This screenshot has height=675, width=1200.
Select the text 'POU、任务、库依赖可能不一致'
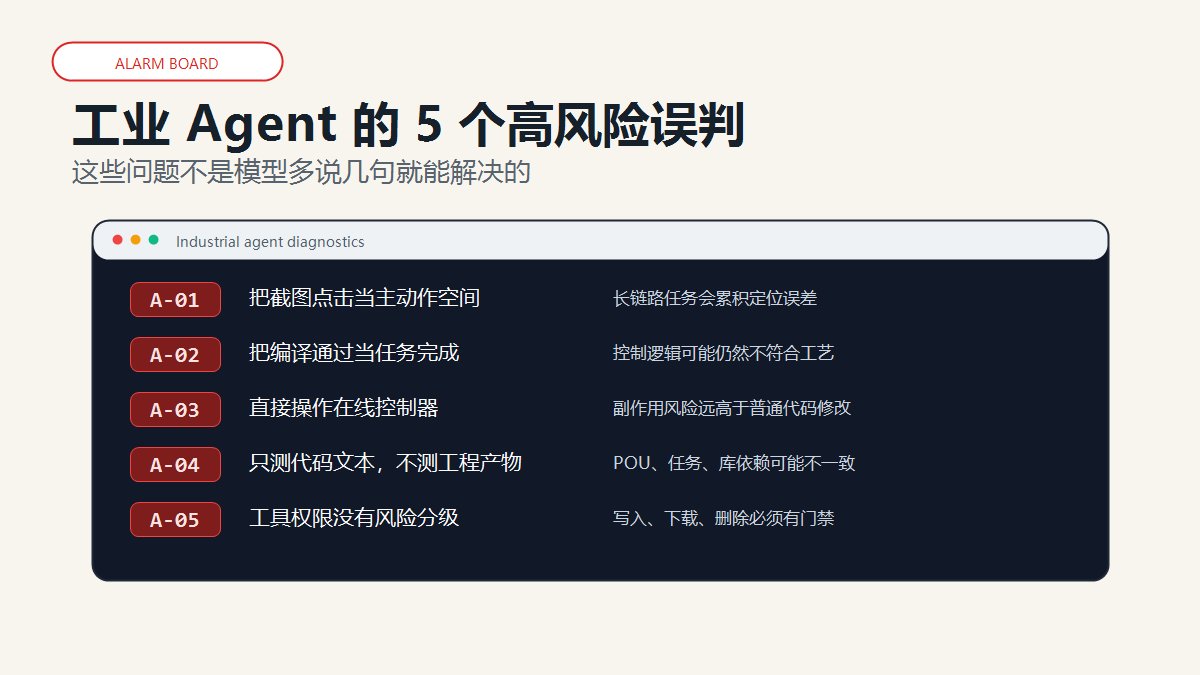coord(734,463)
